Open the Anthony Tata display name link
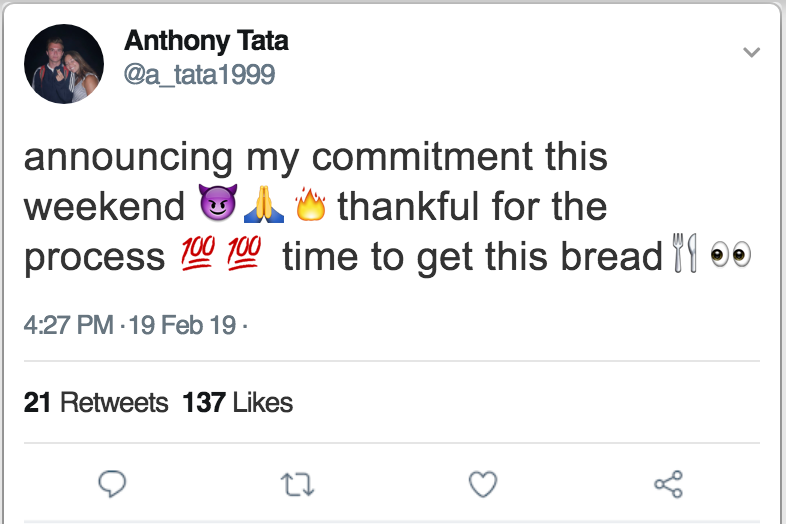The image size is (786, 524). click(206, 41)
